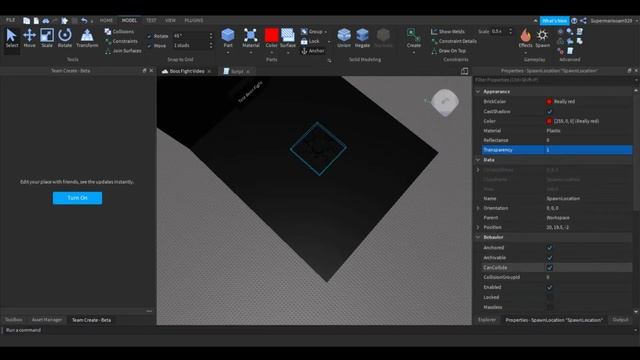The image size is (640, 360).
Task: Click Join Surfaces option
Action: (x=123, y=51)
